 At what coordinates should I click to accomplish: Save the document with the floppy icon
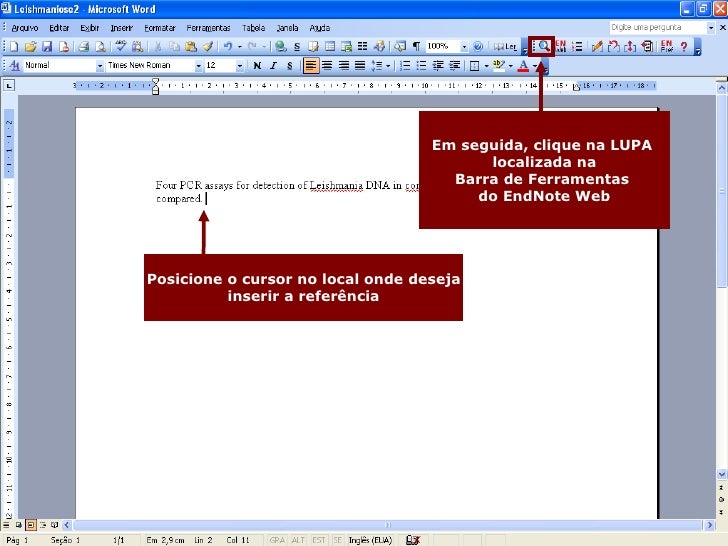47,46
